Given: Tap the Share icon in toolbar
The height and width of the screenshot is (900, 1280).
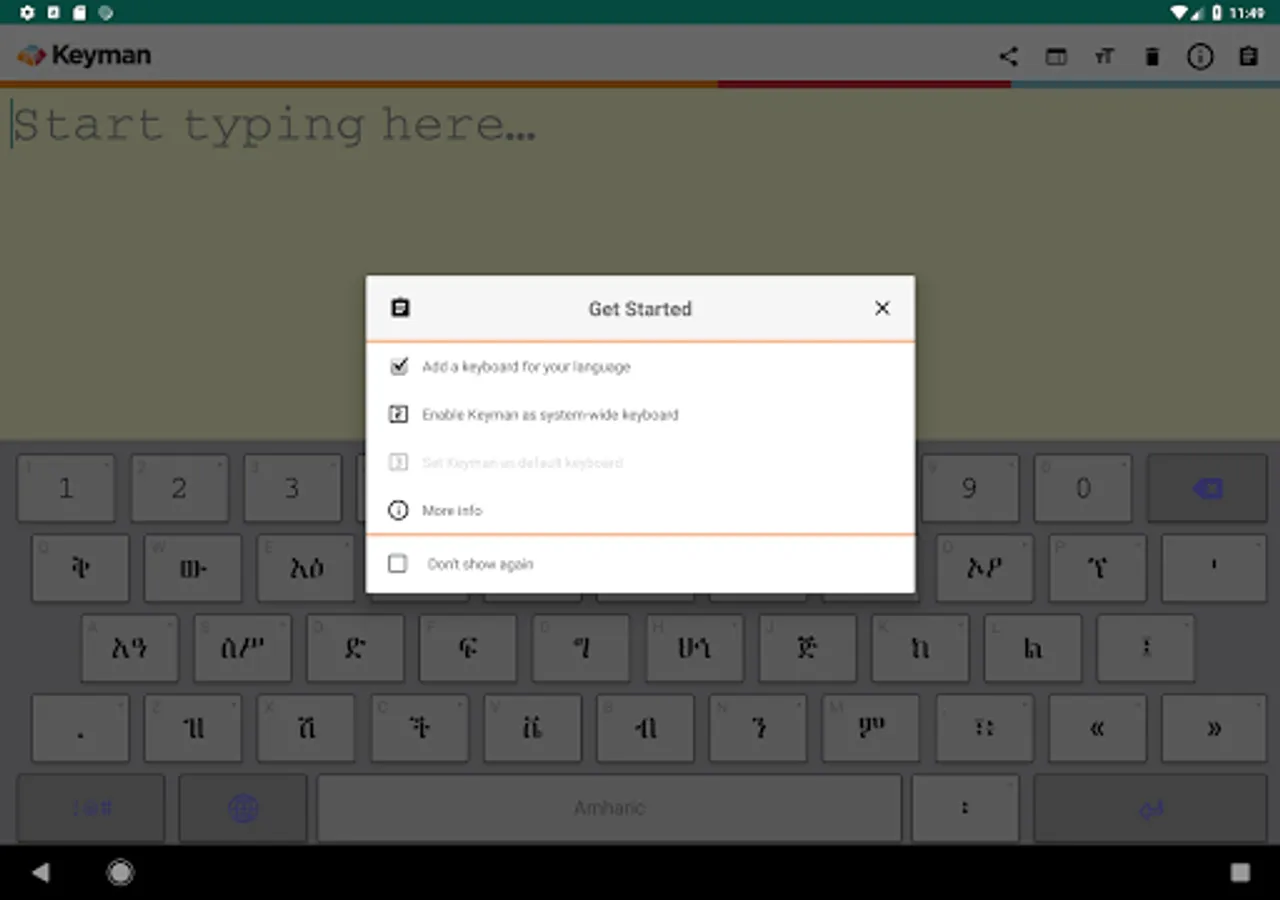Looking at the screenshot, I should [1008, 57].
